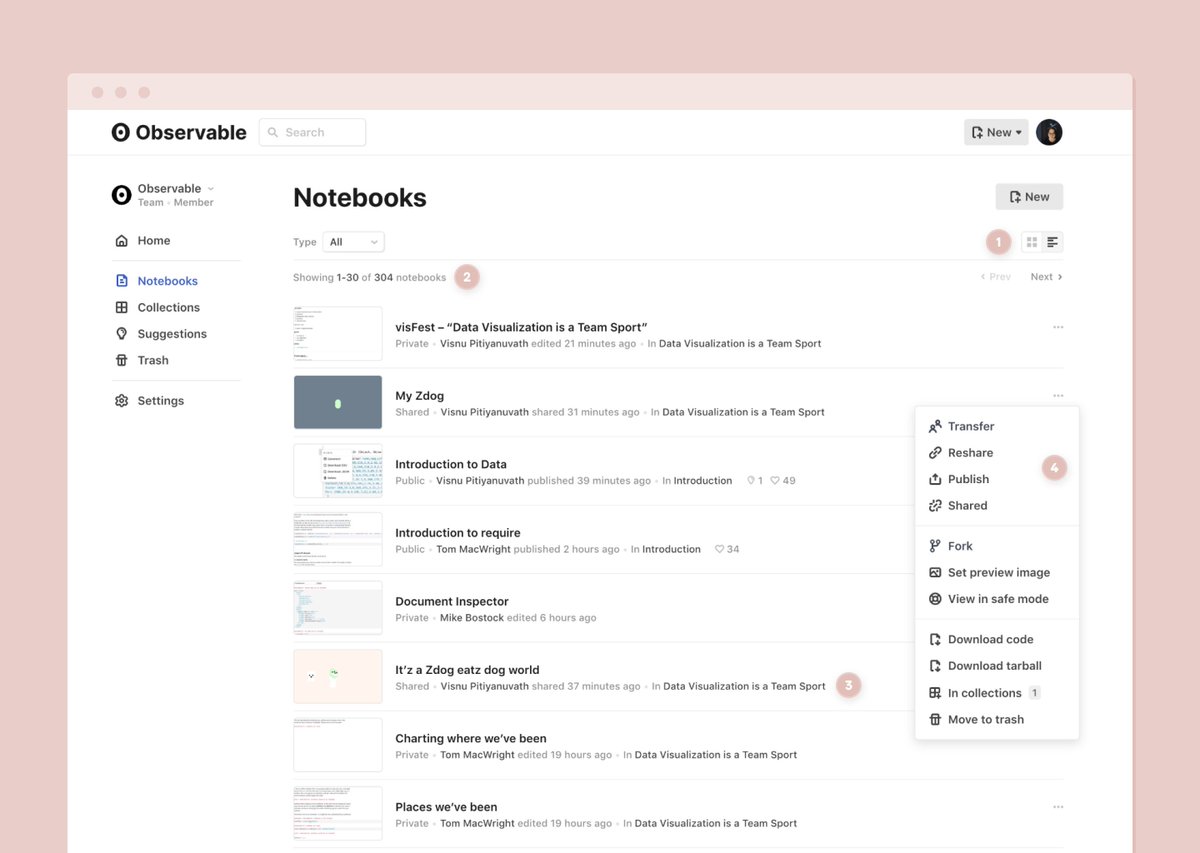The width and height of the screenshot is (1200, 853).
Task: Open the It'z a Zdog eatz dog world thumbnail
Action: click(x=338, y=677)
